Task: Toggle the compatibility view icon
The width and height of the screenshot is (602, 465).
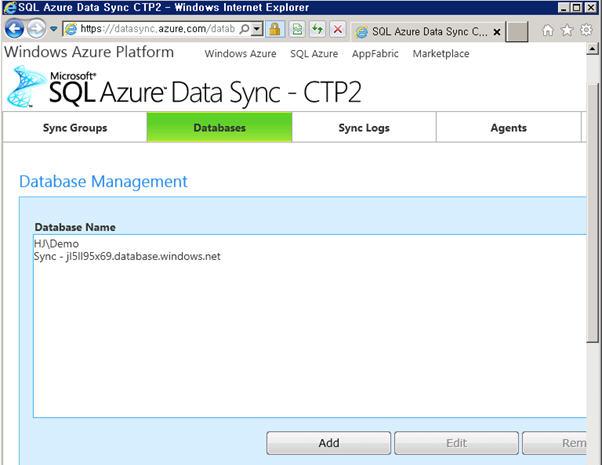Action: (297, 29)
